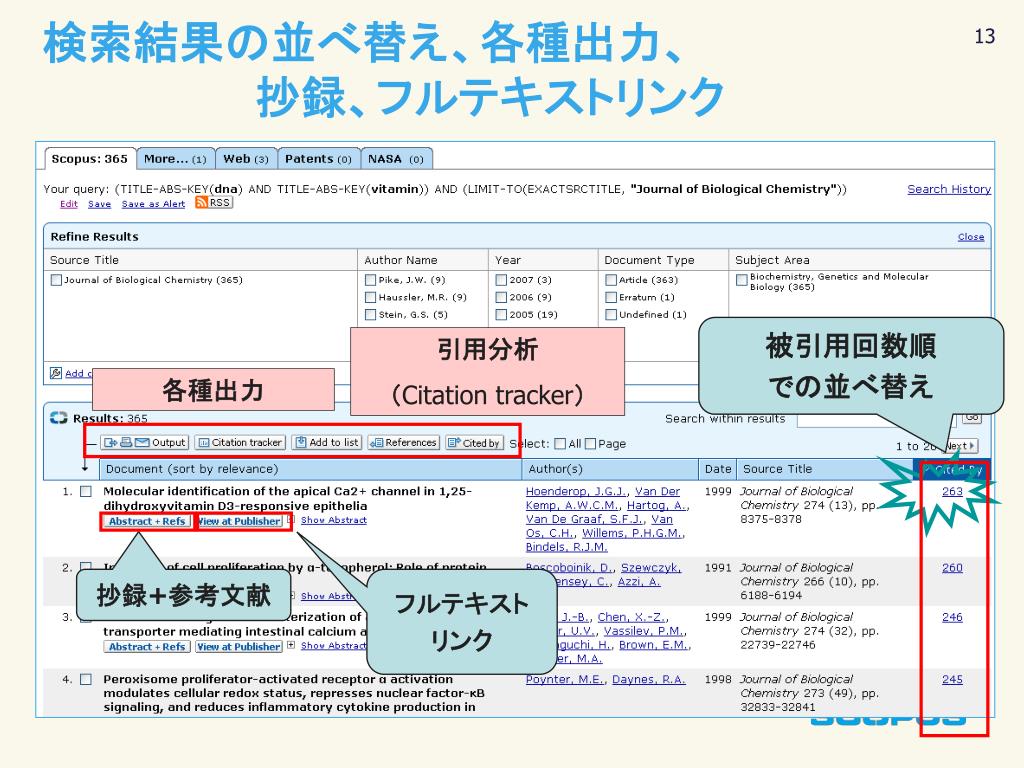This screenshot has width=1024, height=768.
Task: Tick the Select All checkbox
Action: 560,444
